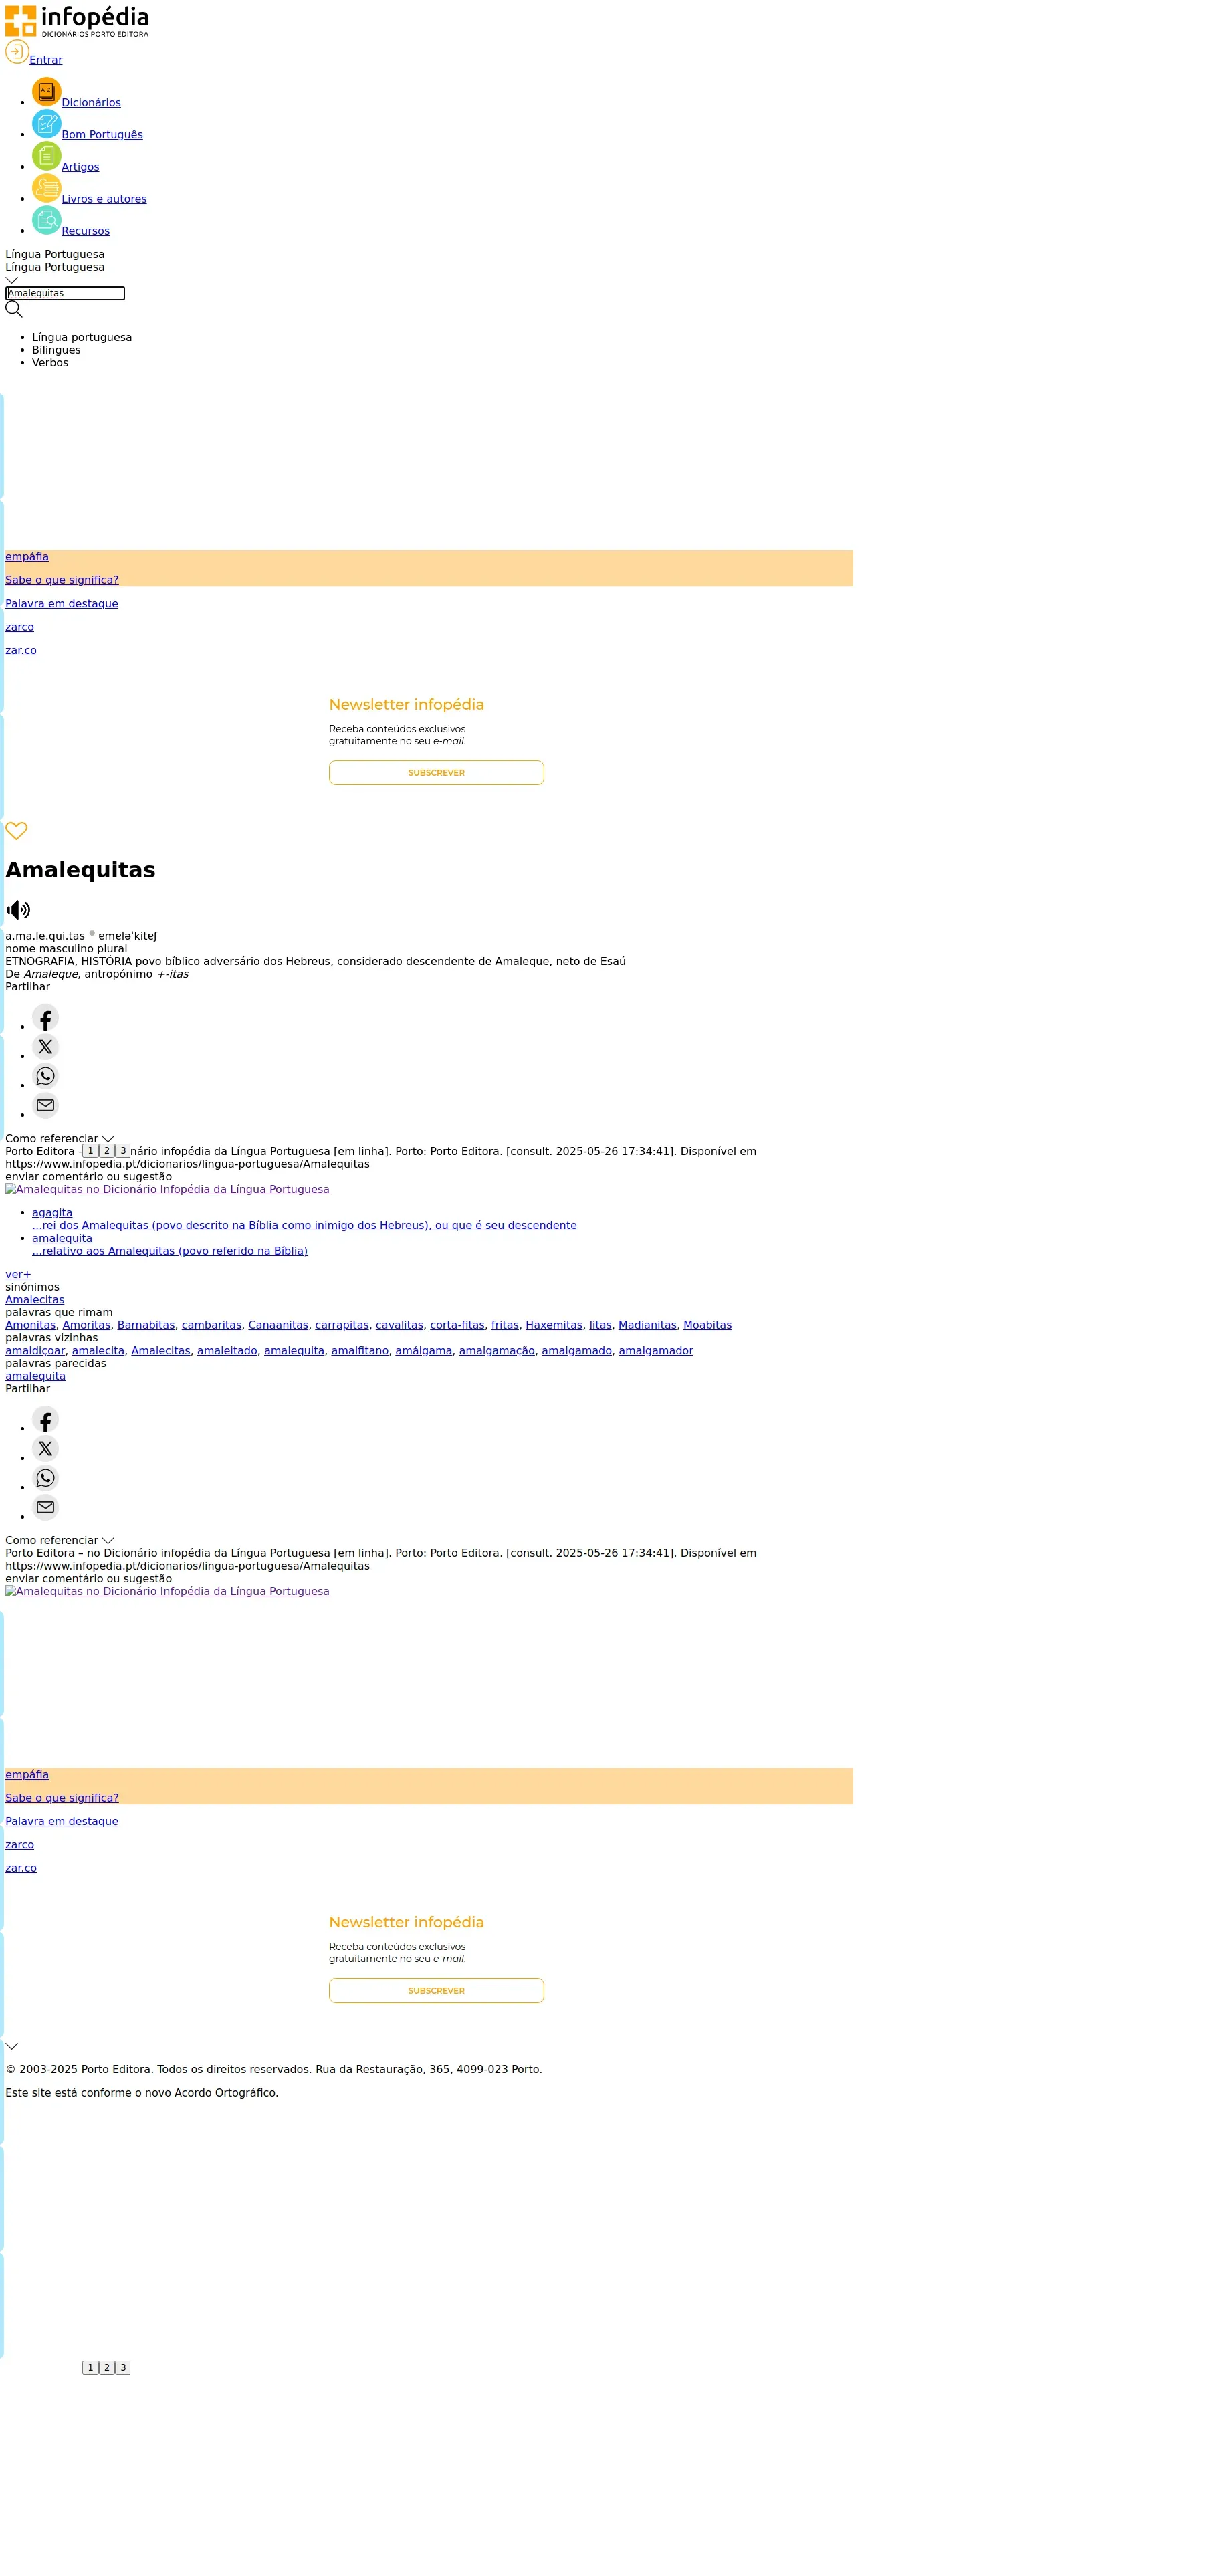
Task: Open the neighbouring word amalgamado
Action: point(577,1351)
